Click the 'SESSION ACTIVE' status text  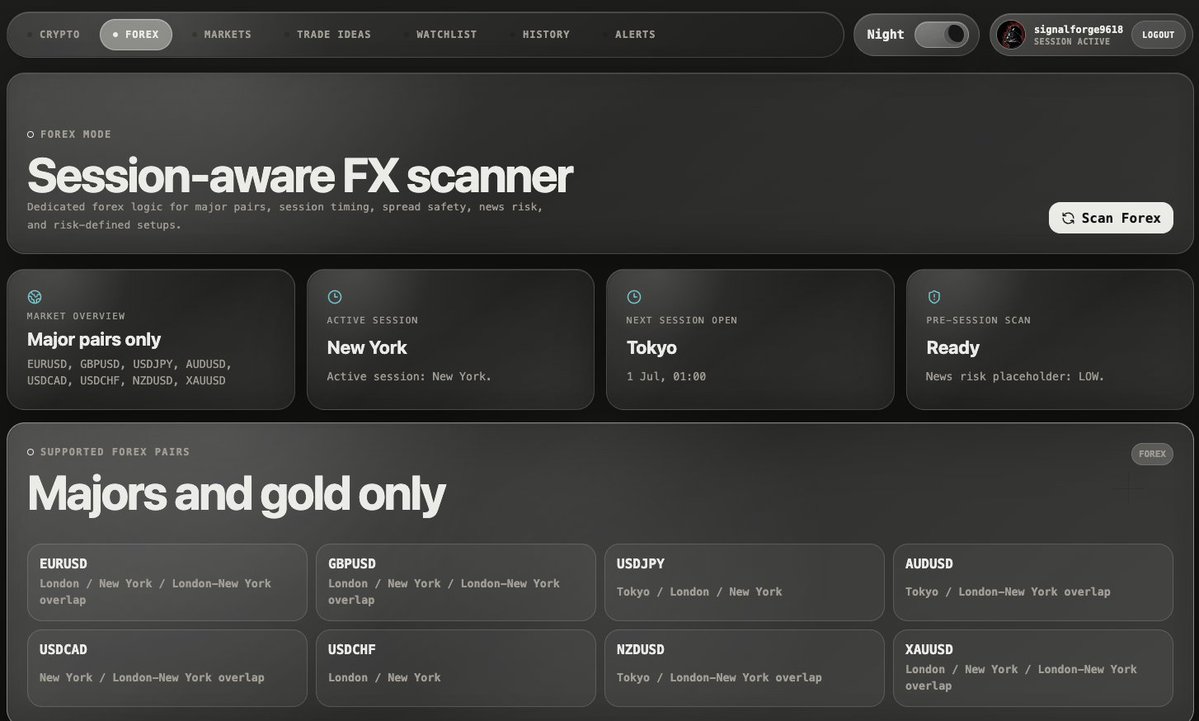coord(1072,41)
